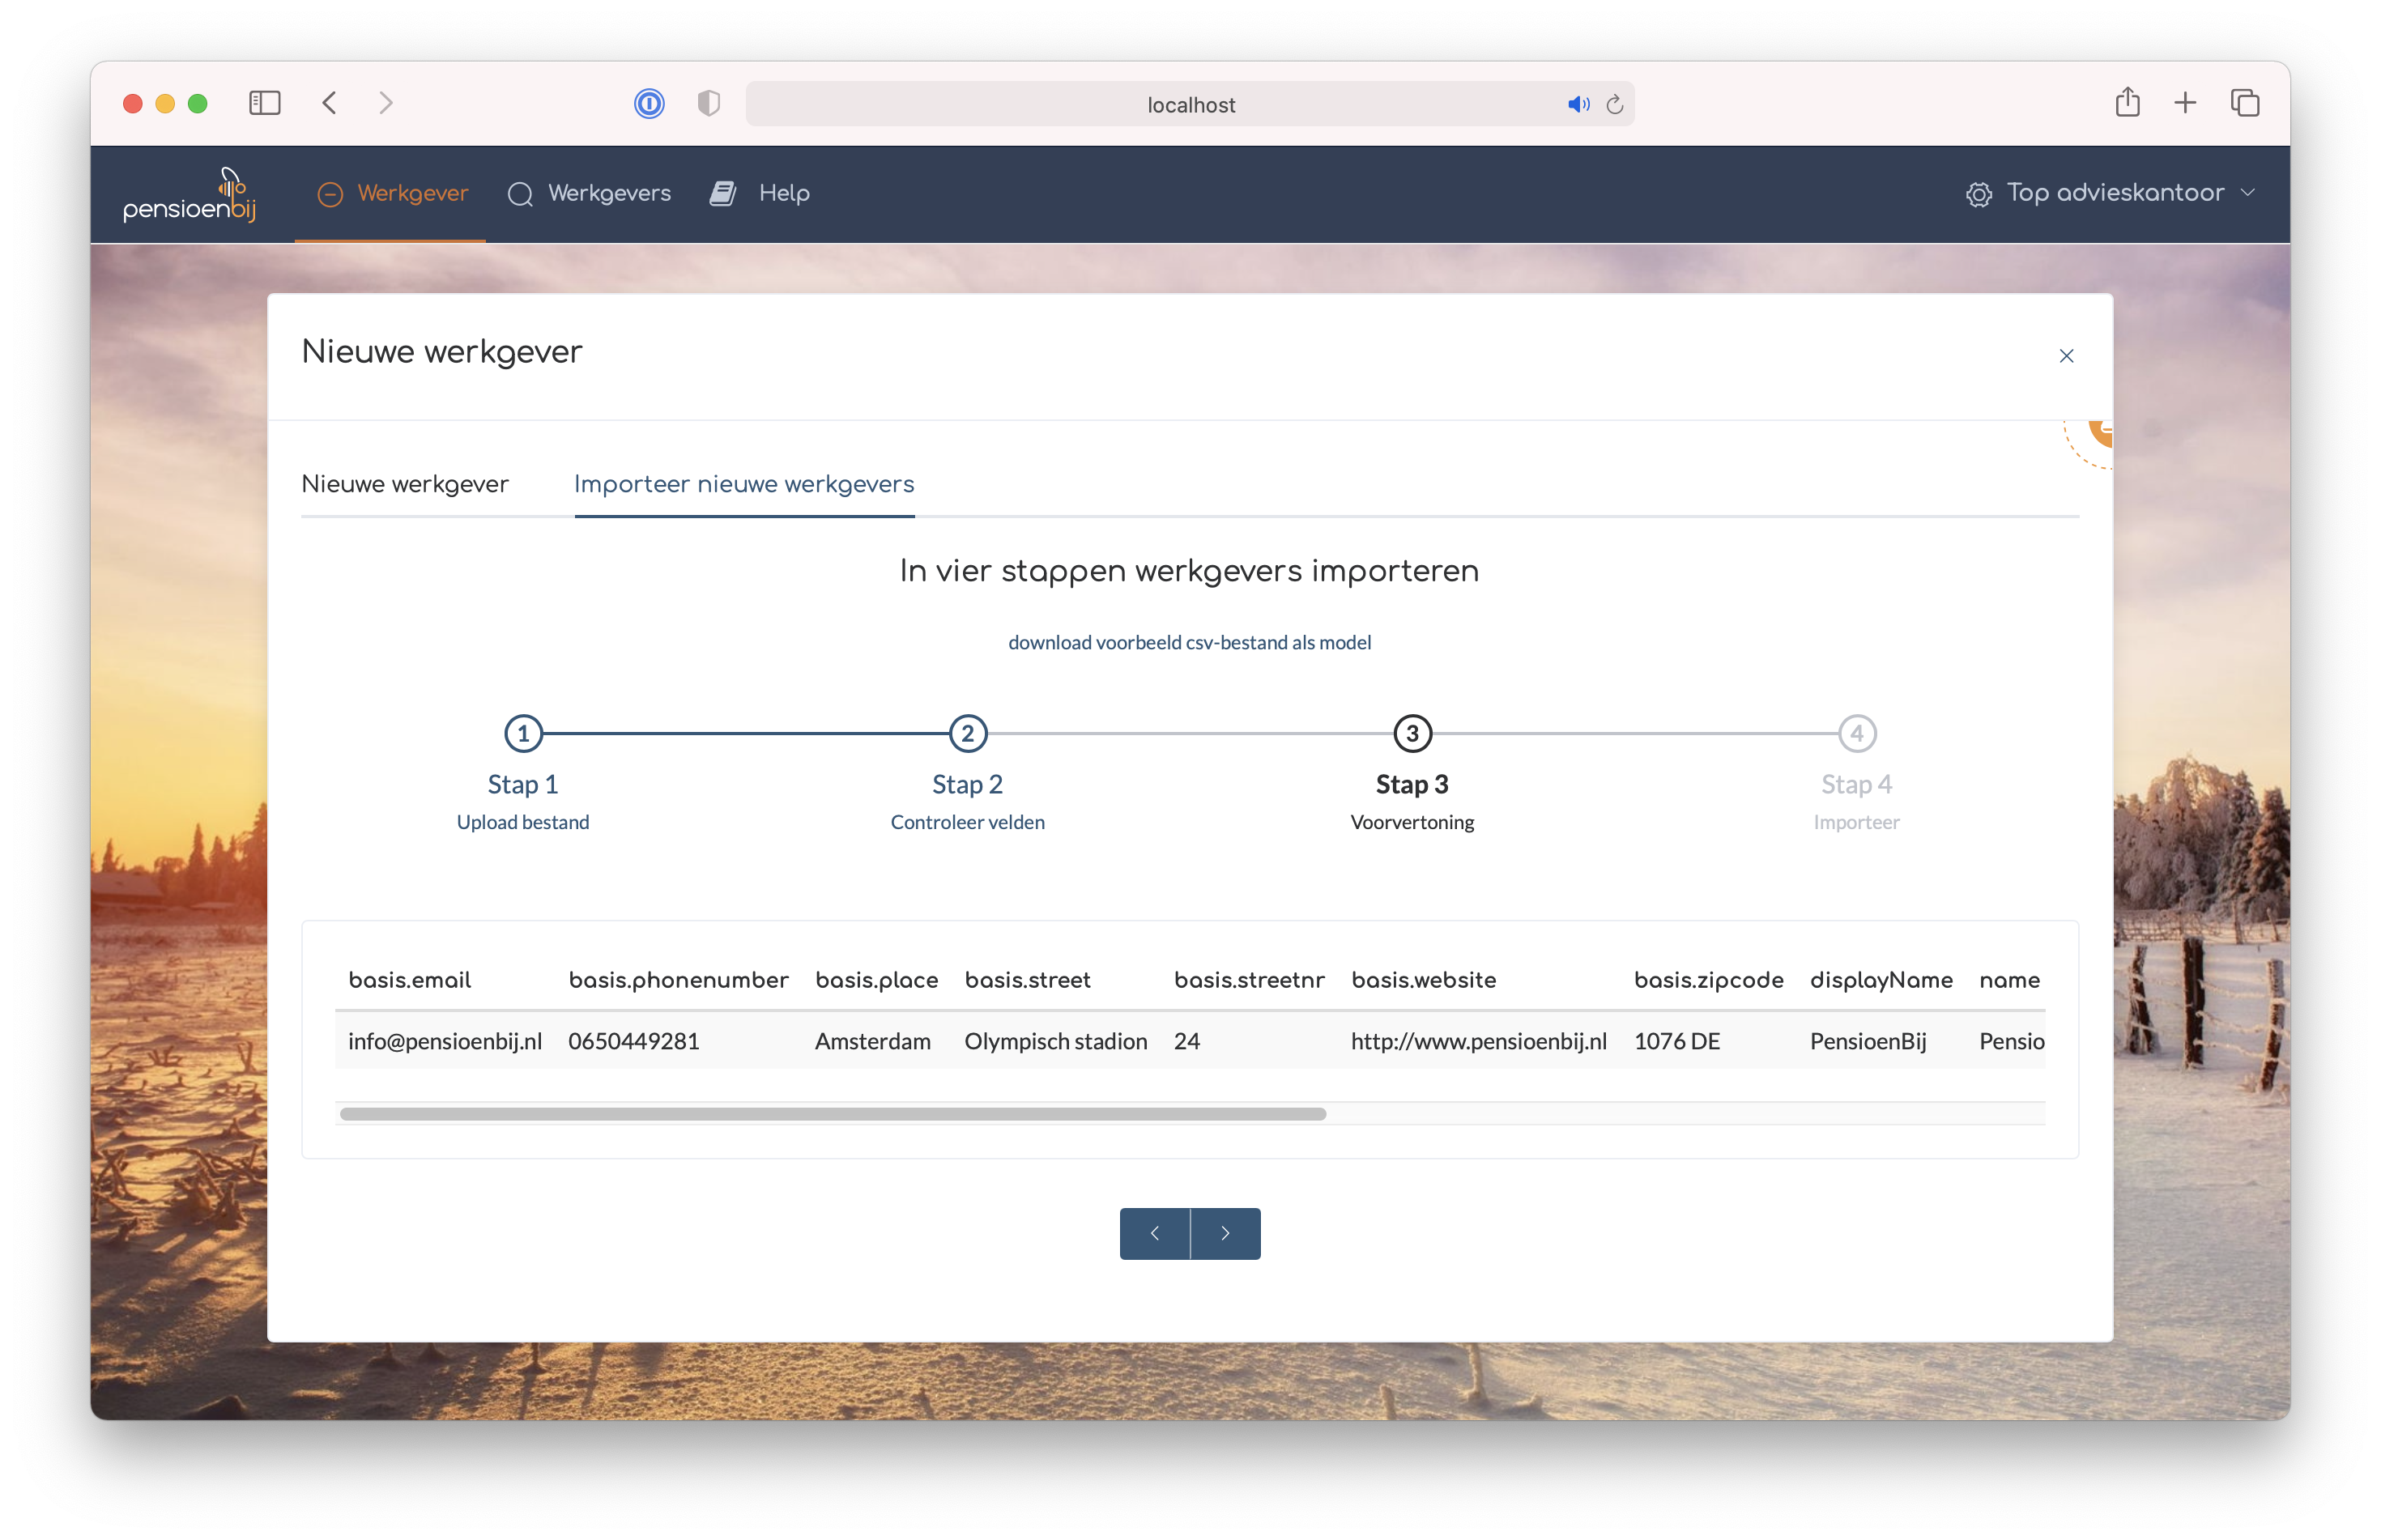
Task: Click the info@pensioenbij.nl cell
Action: coord(445,1041)
